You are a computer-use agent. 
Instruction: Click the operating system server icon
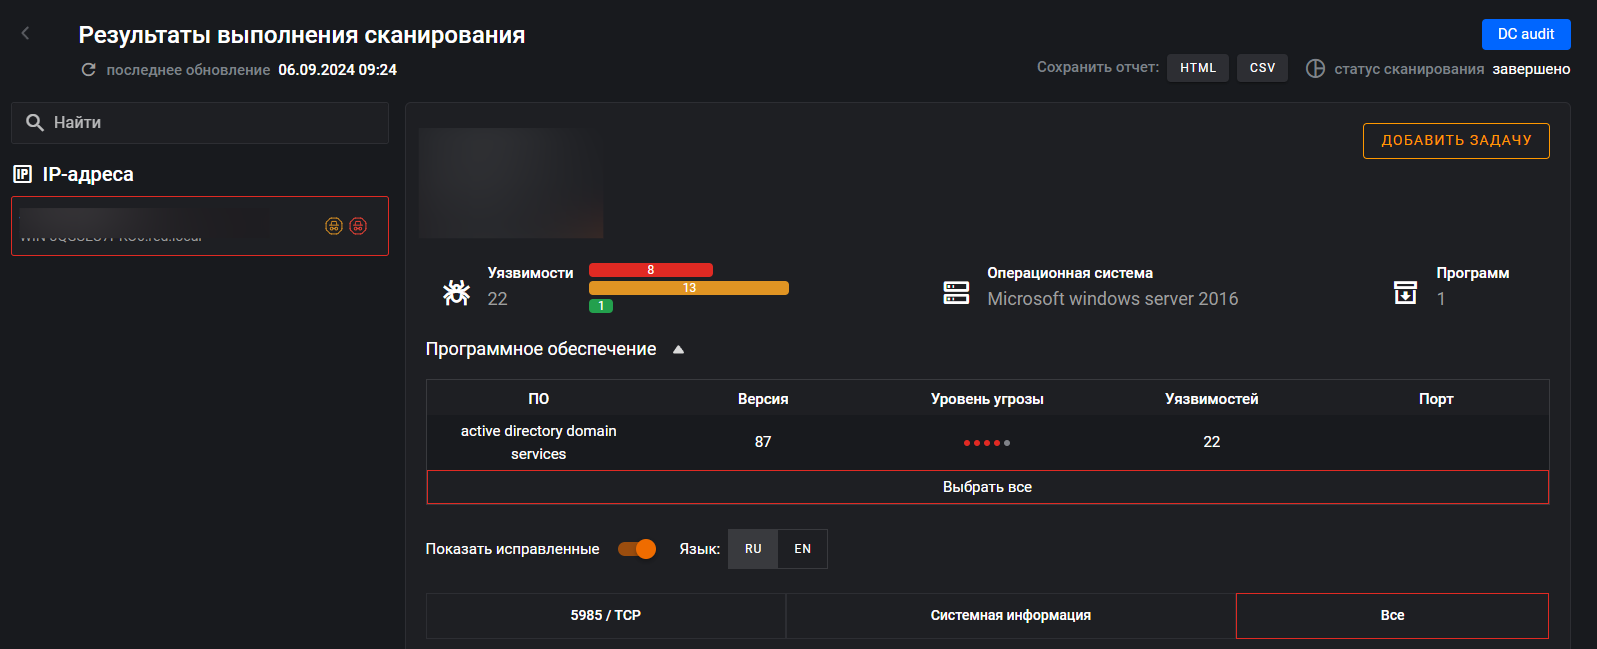956,292
